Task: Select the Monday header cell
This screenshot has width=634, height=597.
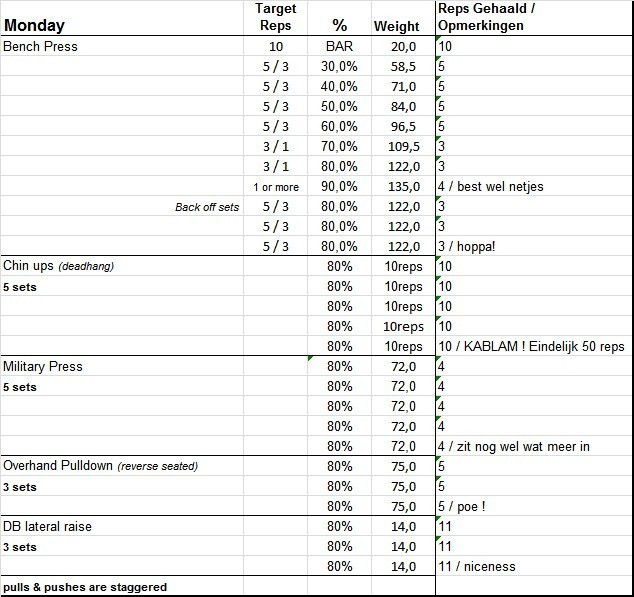Action: (x=36, y=25)
